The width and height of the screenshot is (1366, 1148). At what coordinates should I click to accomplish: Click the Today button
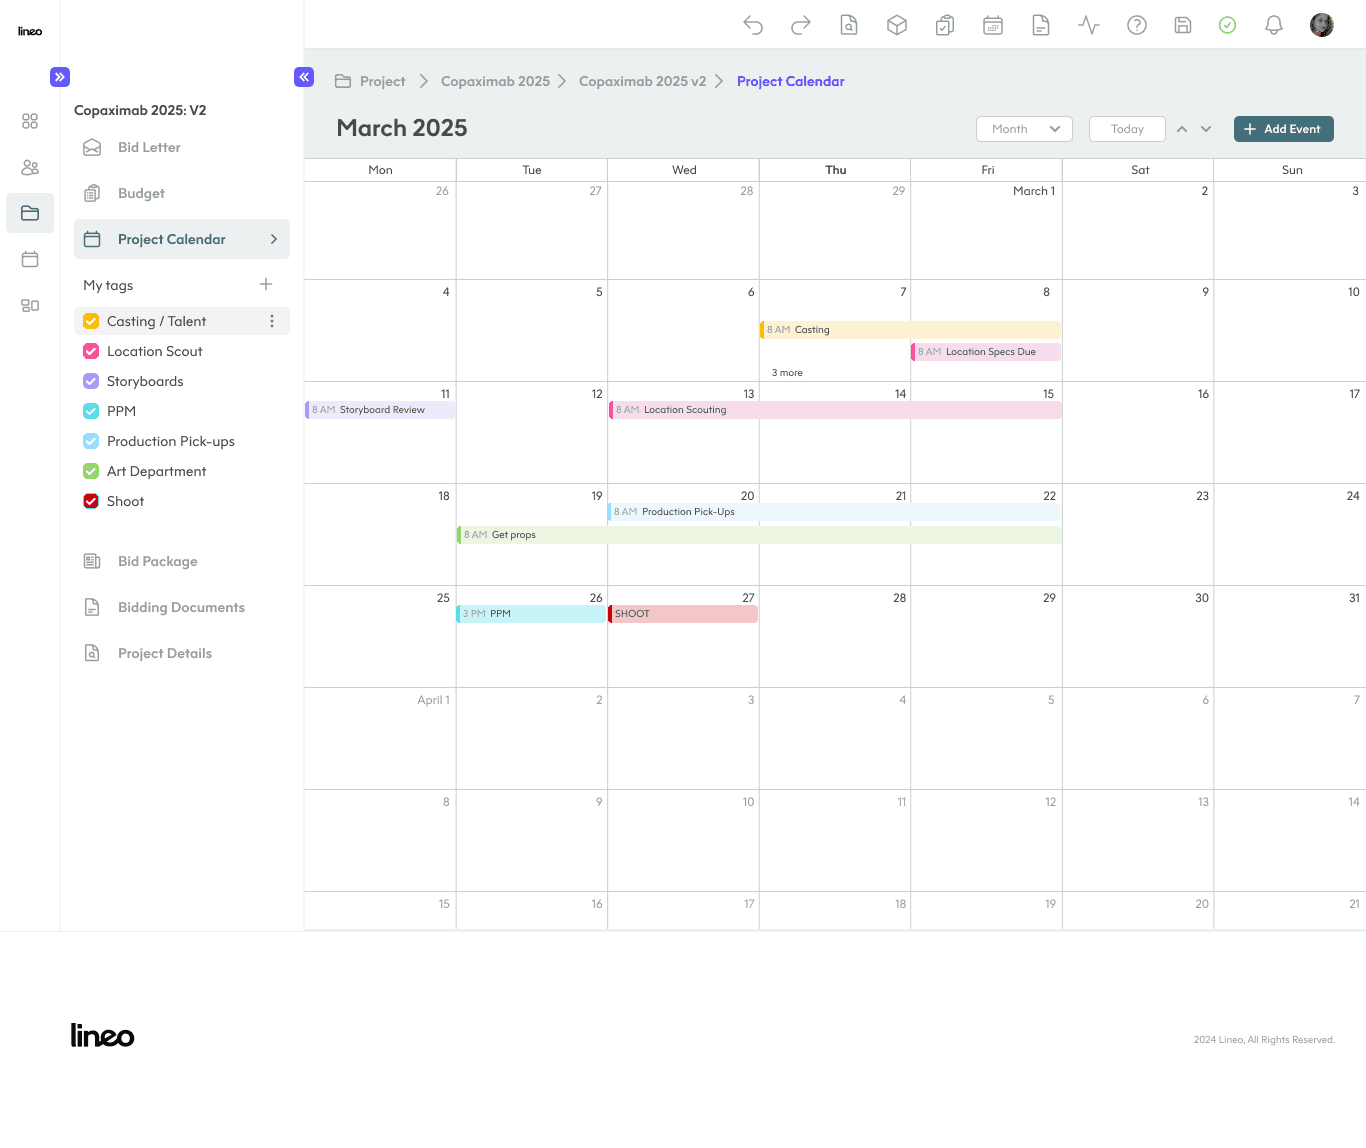[1127, 129]
